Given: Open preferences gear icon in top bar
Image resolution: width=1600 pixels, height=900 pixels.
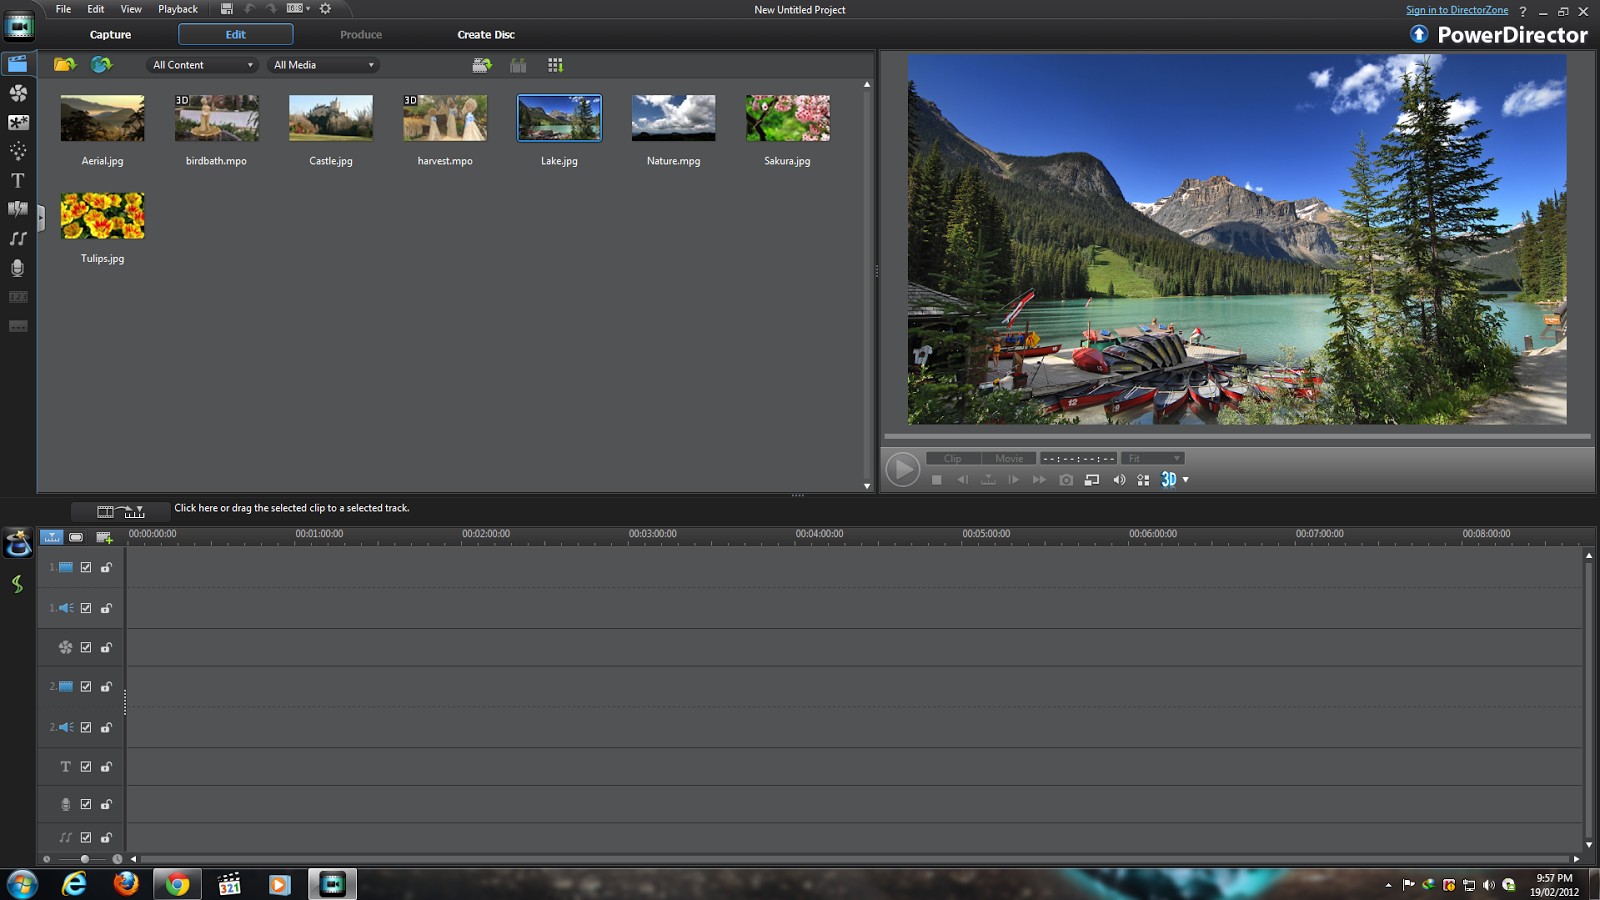Looking at the screenshot, I should point(325,9).
